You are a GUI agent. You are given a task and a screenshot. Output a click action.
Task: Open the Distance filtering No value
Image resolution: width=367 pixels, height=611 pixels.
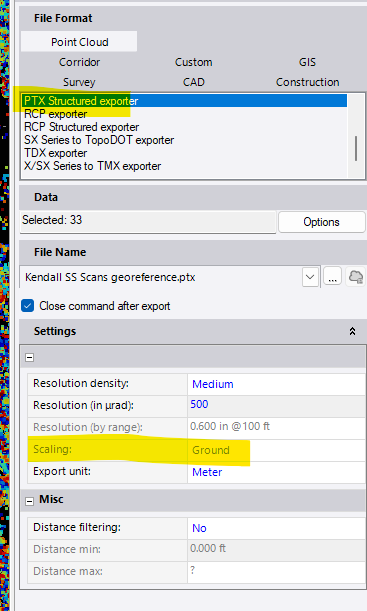click(276, 528)
